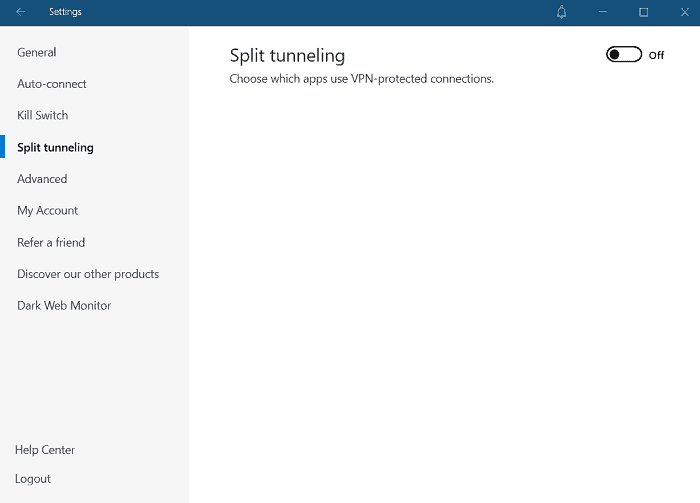This screenshot has width=700, height=503.
Task: Close the Settings window
Action: [x=685, y=12]
